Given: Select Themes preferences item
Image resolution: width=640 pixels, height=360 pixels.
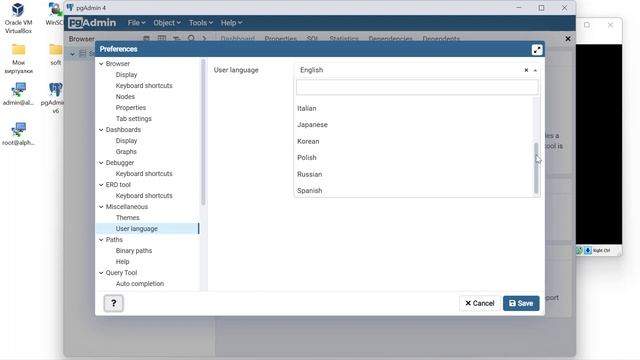Looking at the screenshot, I should pyautogui.click(x=127, y=218).
